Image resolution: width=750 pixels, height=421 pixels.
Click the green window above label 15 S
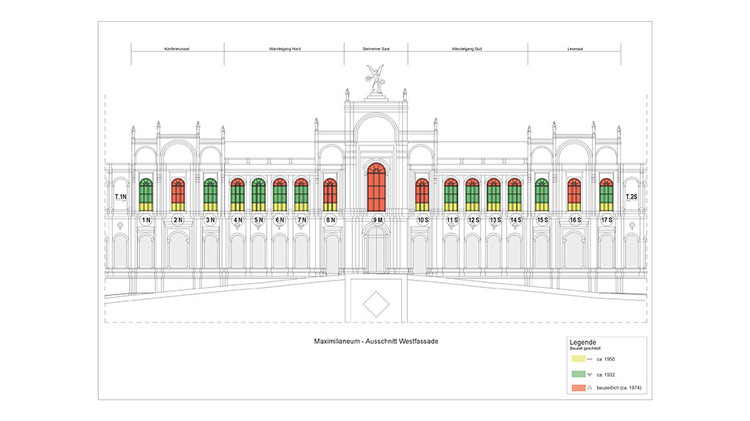[x=542, y=194]
